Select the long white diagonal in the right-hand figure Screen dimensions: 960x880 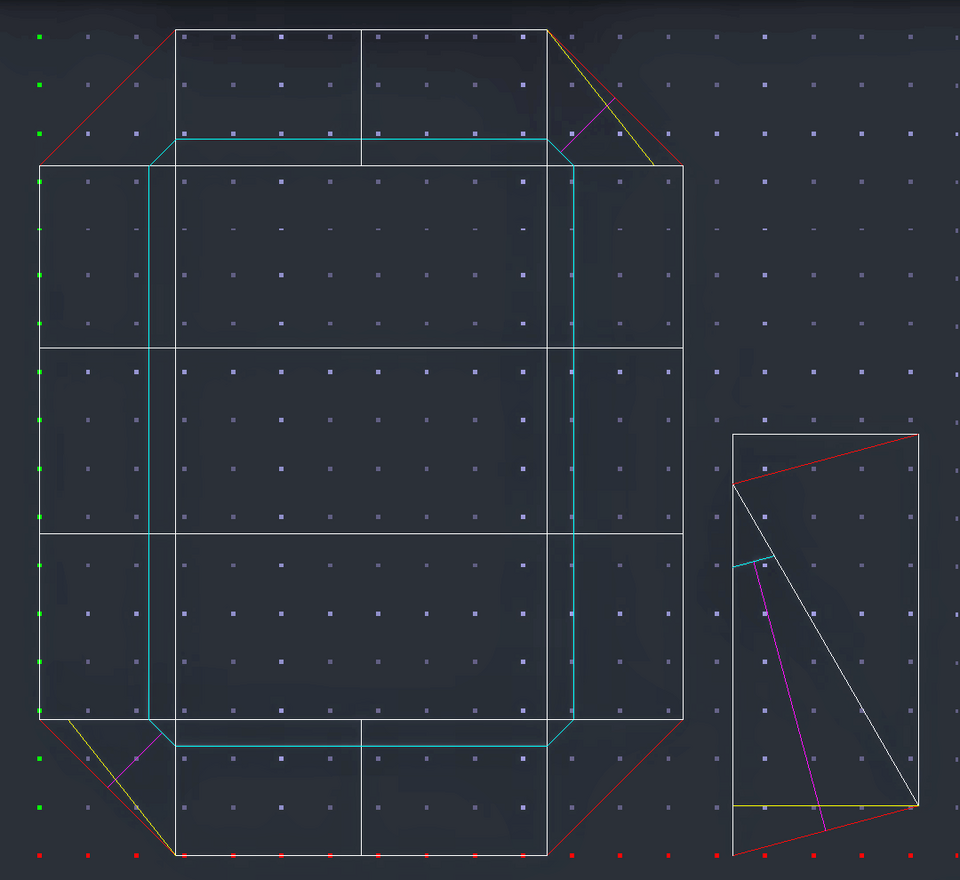click(825, 645)
